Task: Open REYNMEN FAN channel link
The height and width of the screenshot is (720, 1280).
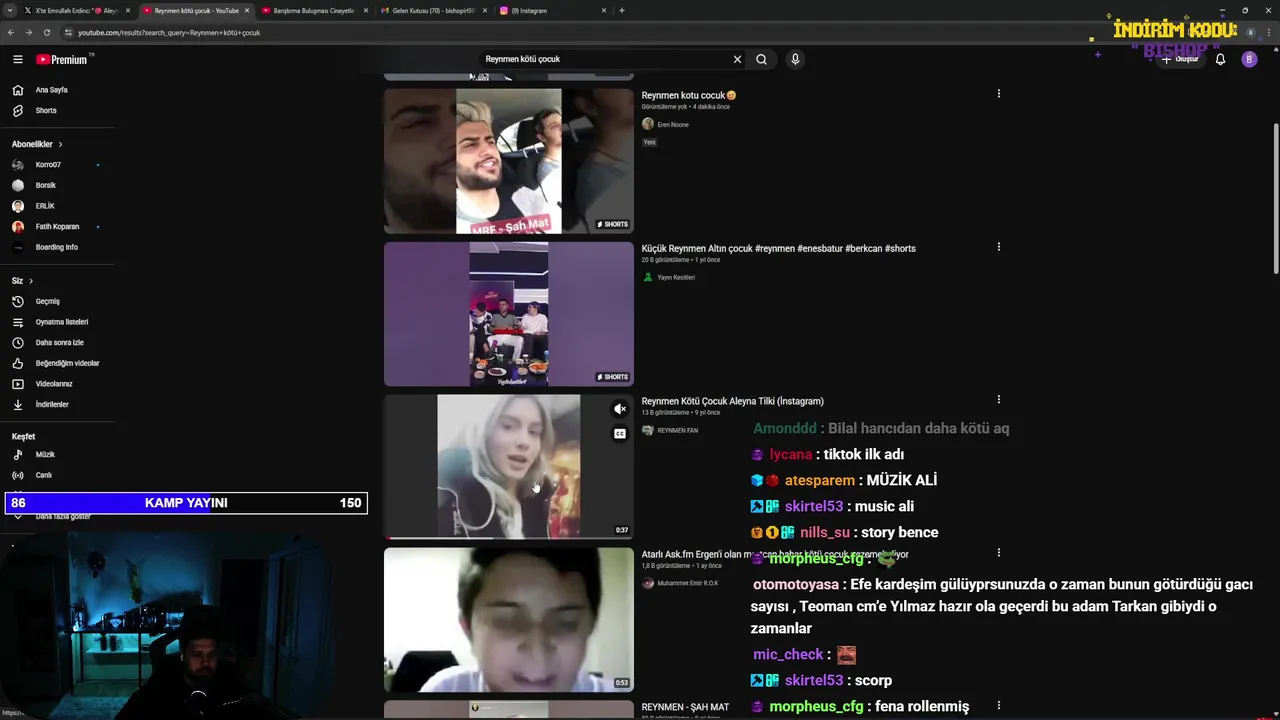Action: [x=677, y=430]
